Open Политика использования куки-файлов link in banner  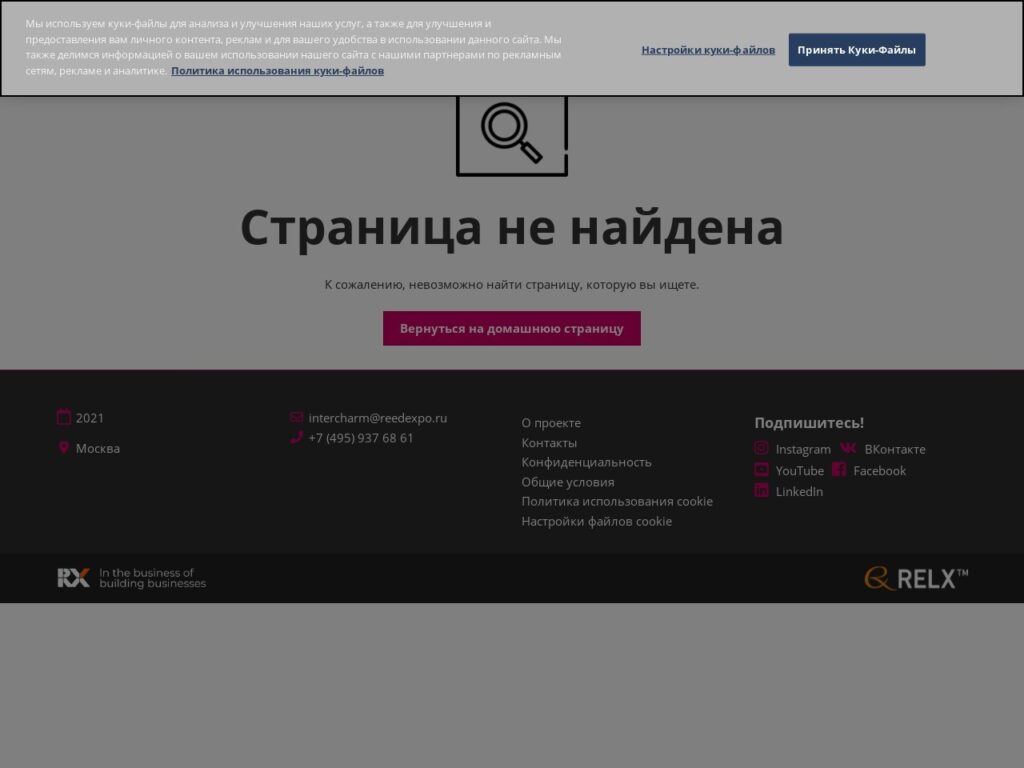pos(277,71)
